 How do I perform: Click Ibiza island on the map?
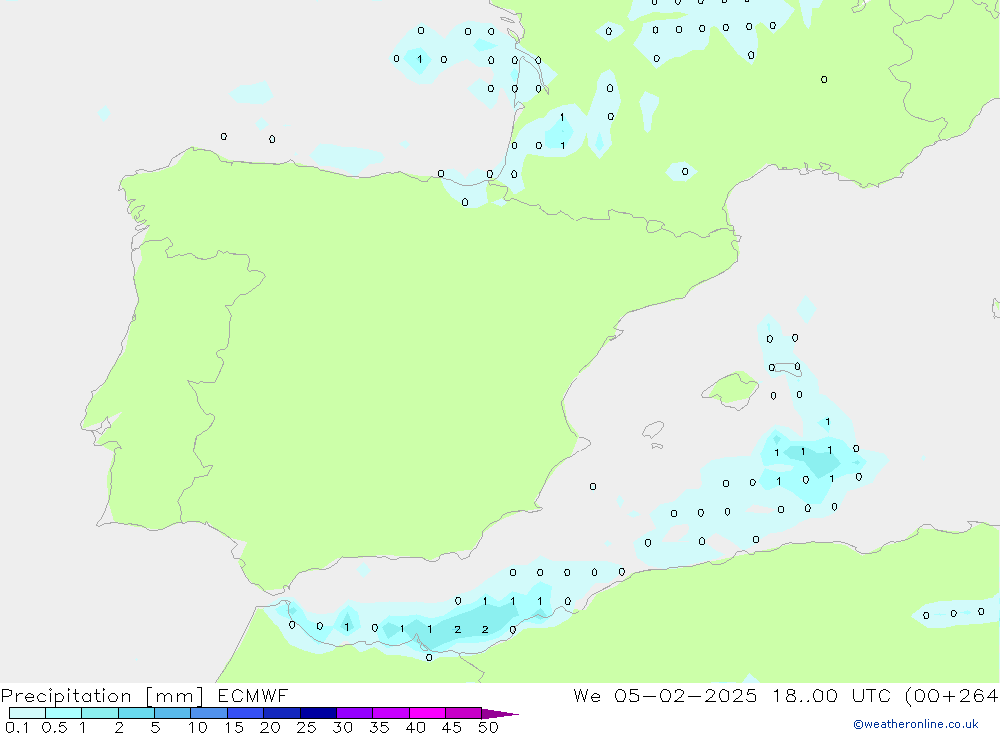pyautogui.click(x=652, y=430)
